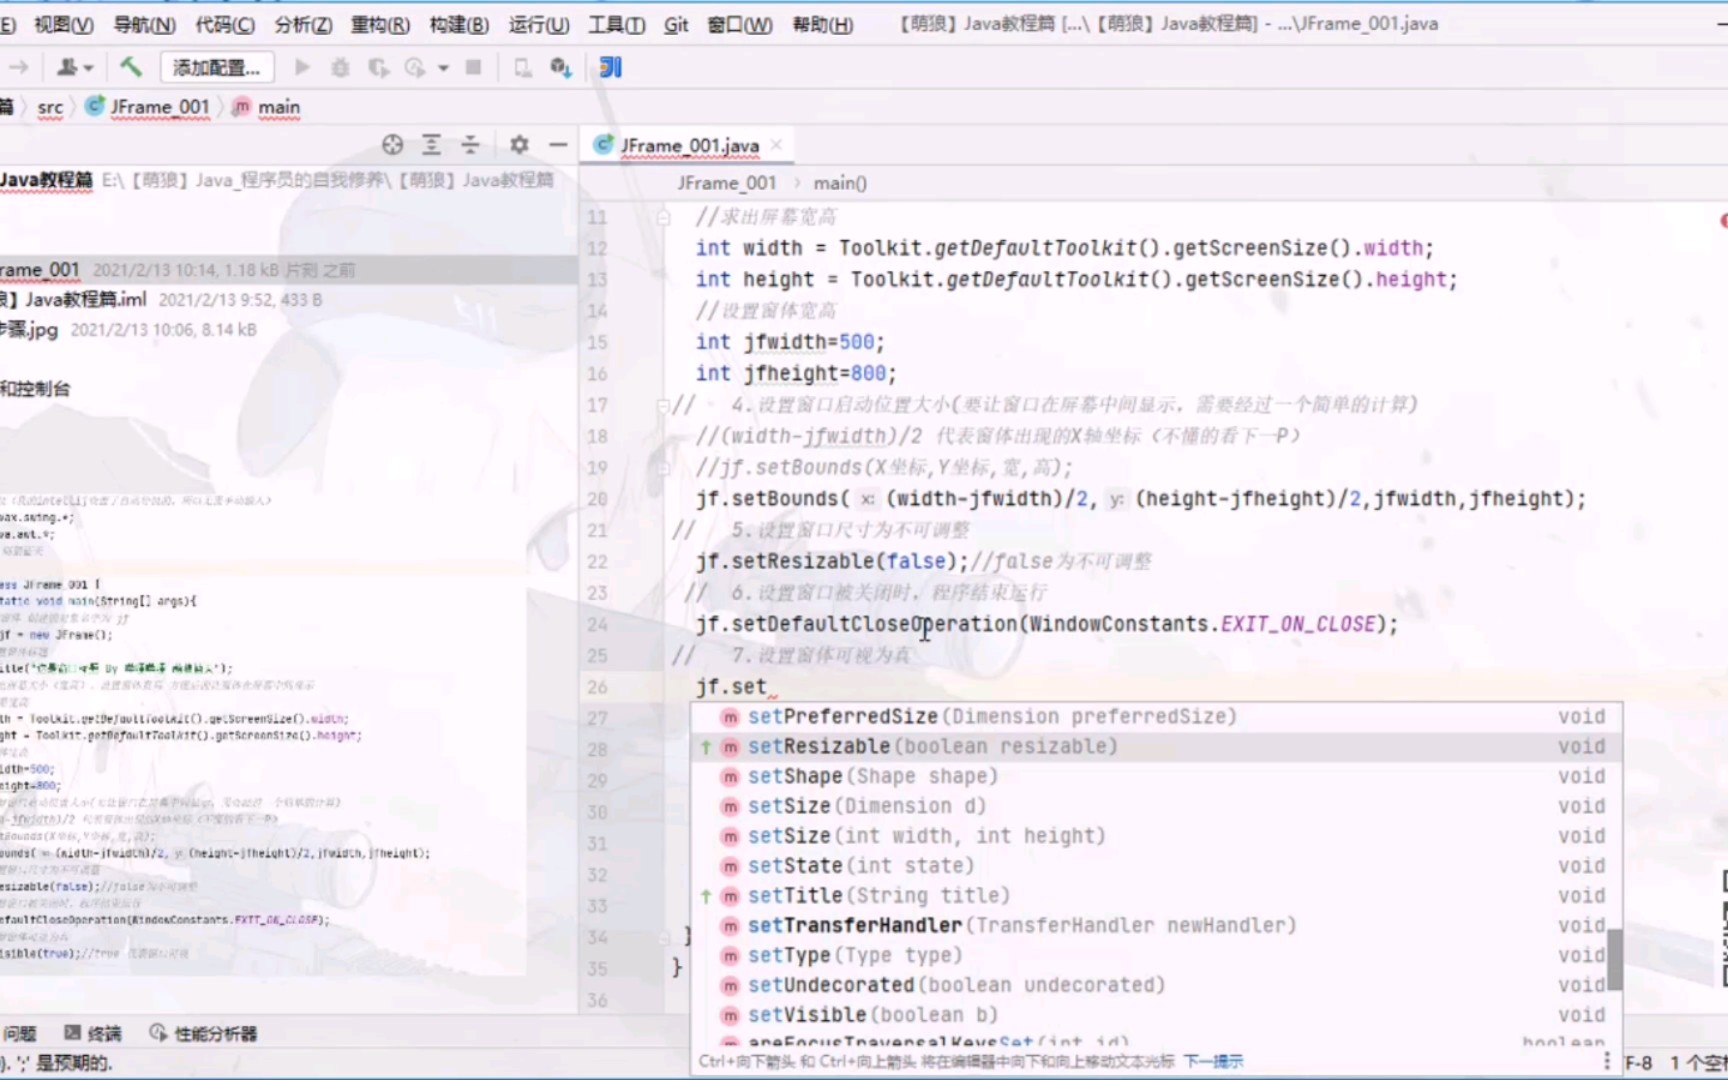Click JFrame_001 in editor breadcrumb bar
The height and width of the screenshot is (1080, 1728).
pos(726,183)
